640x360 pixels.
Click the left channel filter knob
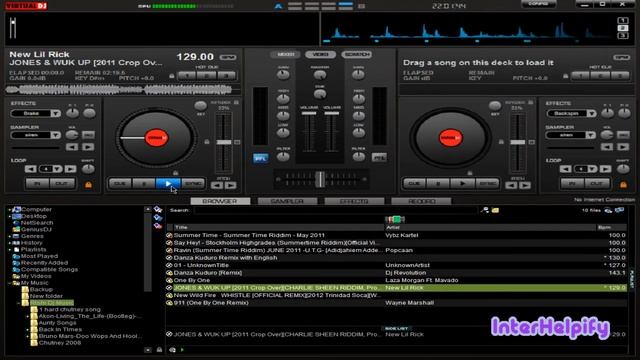click(283, 157)
